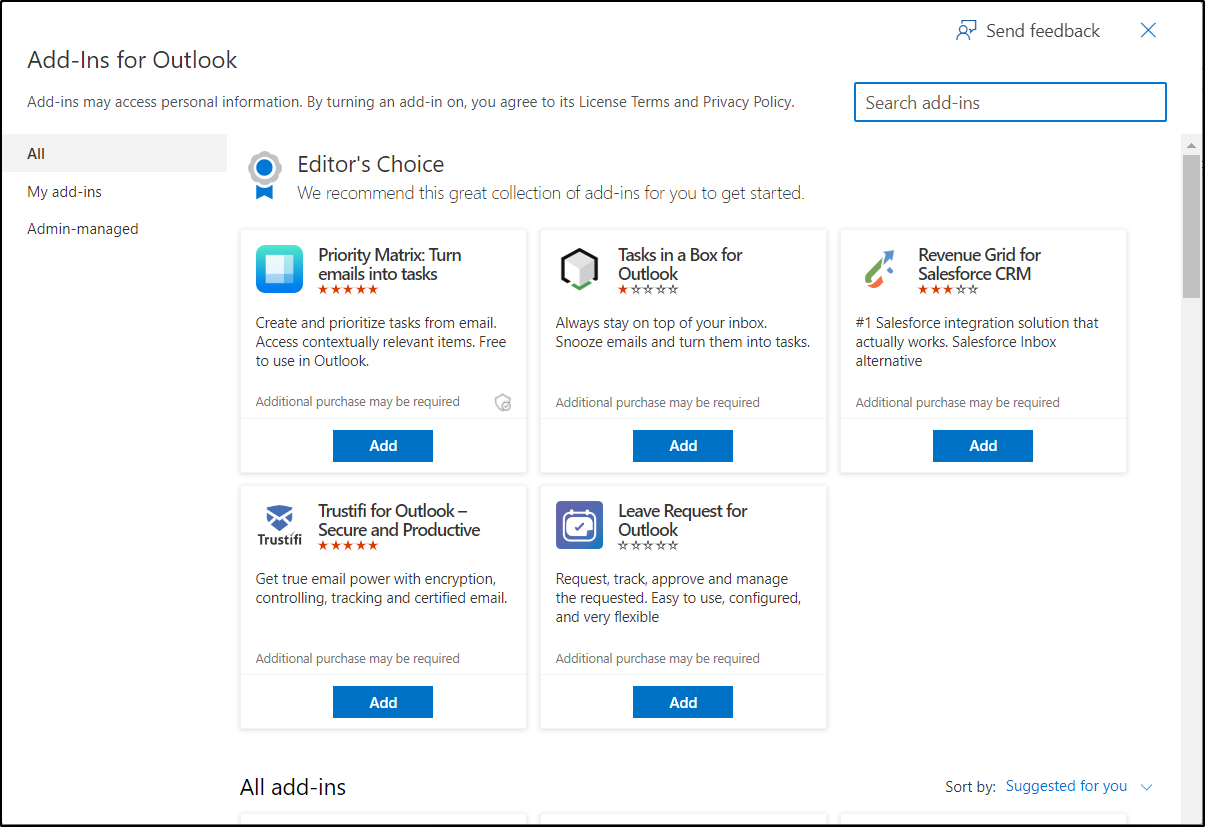Click 'Always stay on top of your inbox' description
Screen dimensions: 1205x827
pos(683,332)
